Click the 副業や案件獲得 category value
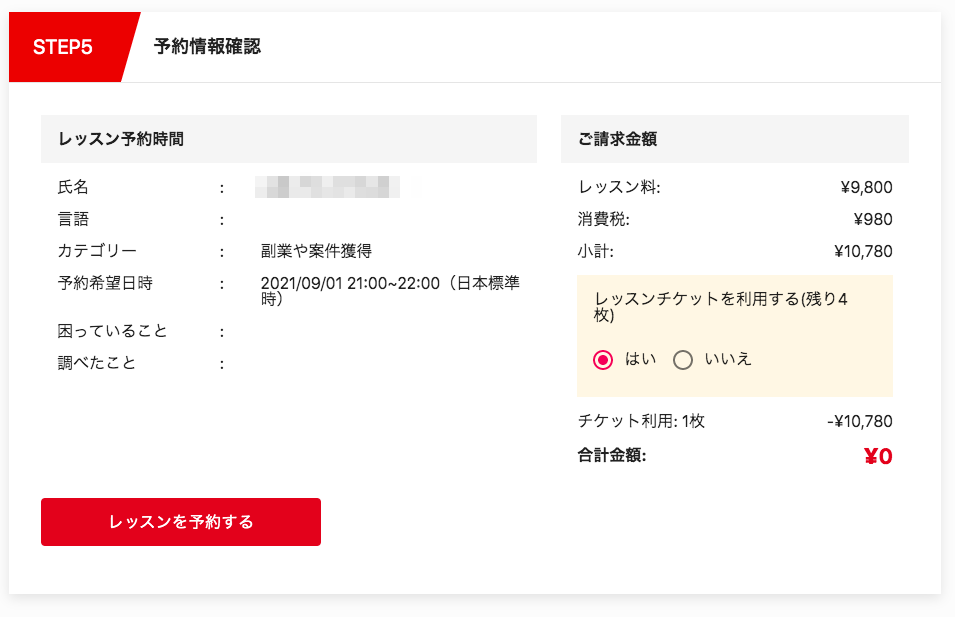955x617 pixels. pos(316,251)
